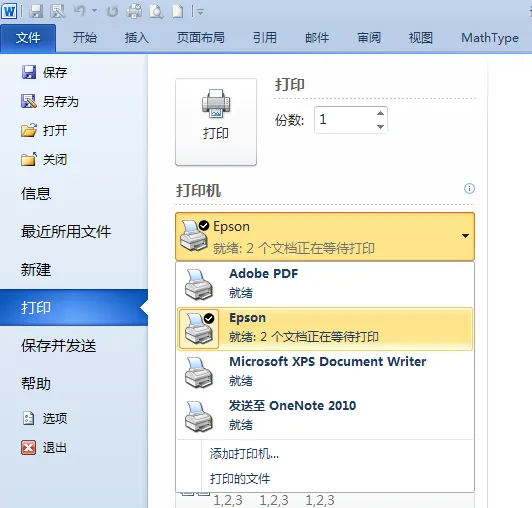Select Microsoft XPS Document Writer printer
The height and width of the screenshot is (508, 532).
[x=325, y=372]
